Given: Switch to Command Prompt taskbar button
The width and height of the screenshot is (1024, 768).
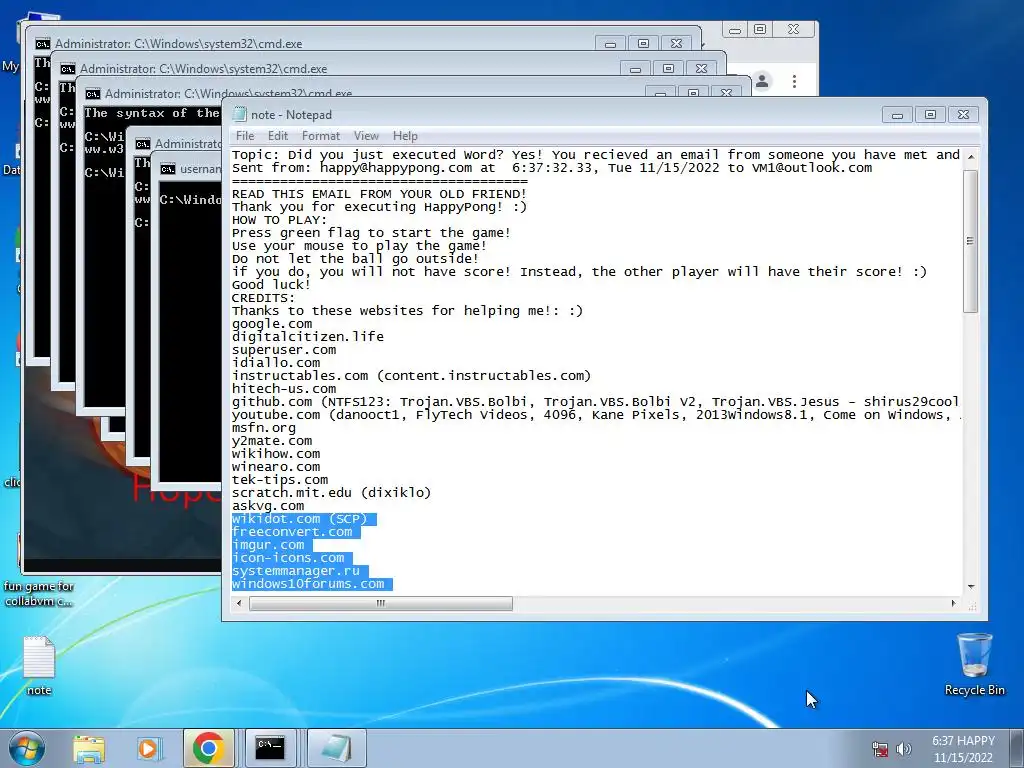Looking at the screenshot, I should 270,748.
